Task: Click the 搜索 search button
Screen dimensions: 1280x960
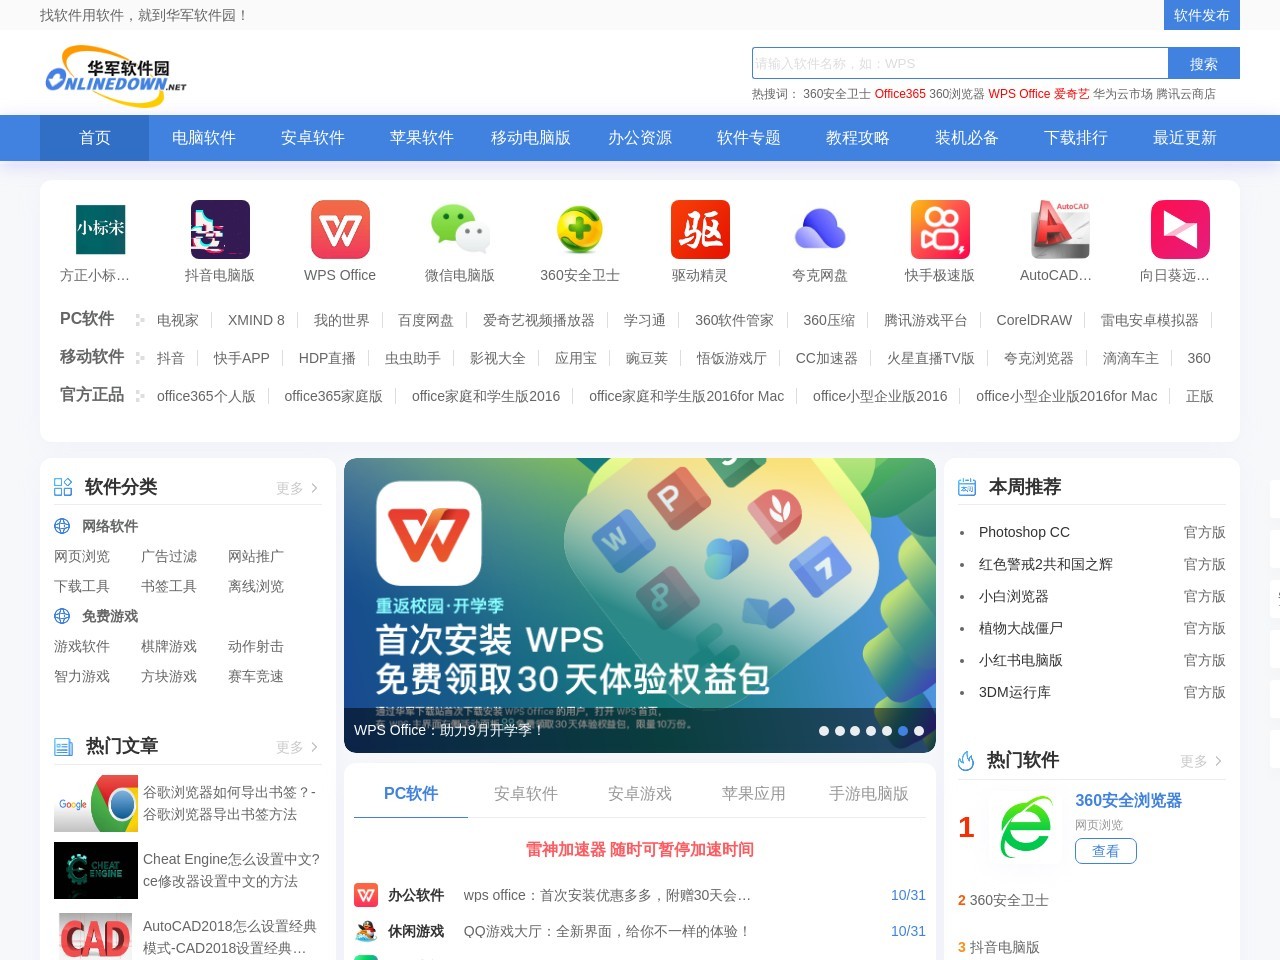Action: [x=1204, y=63]
